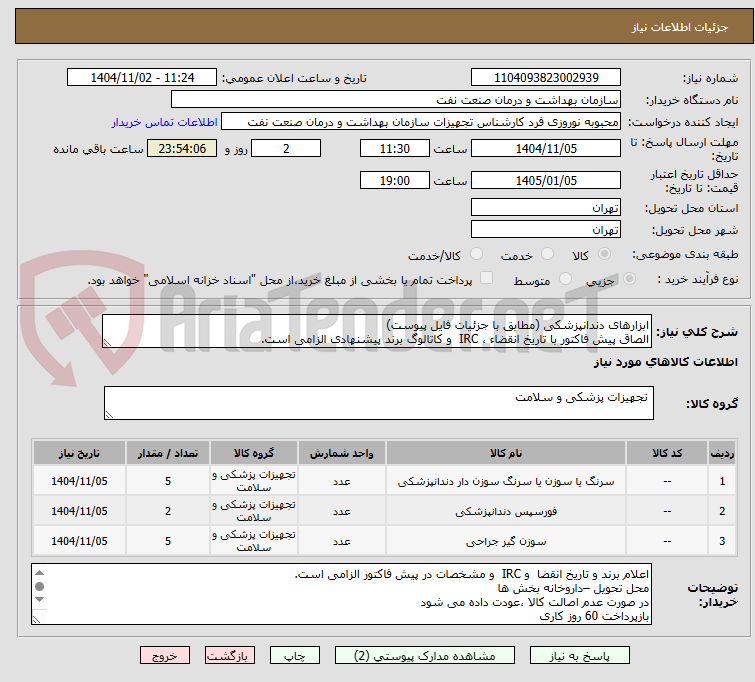Click date 1404/11/05 in سوزن گیر row
The width and height of the screenshot is (755, 682).
(79, 541)
